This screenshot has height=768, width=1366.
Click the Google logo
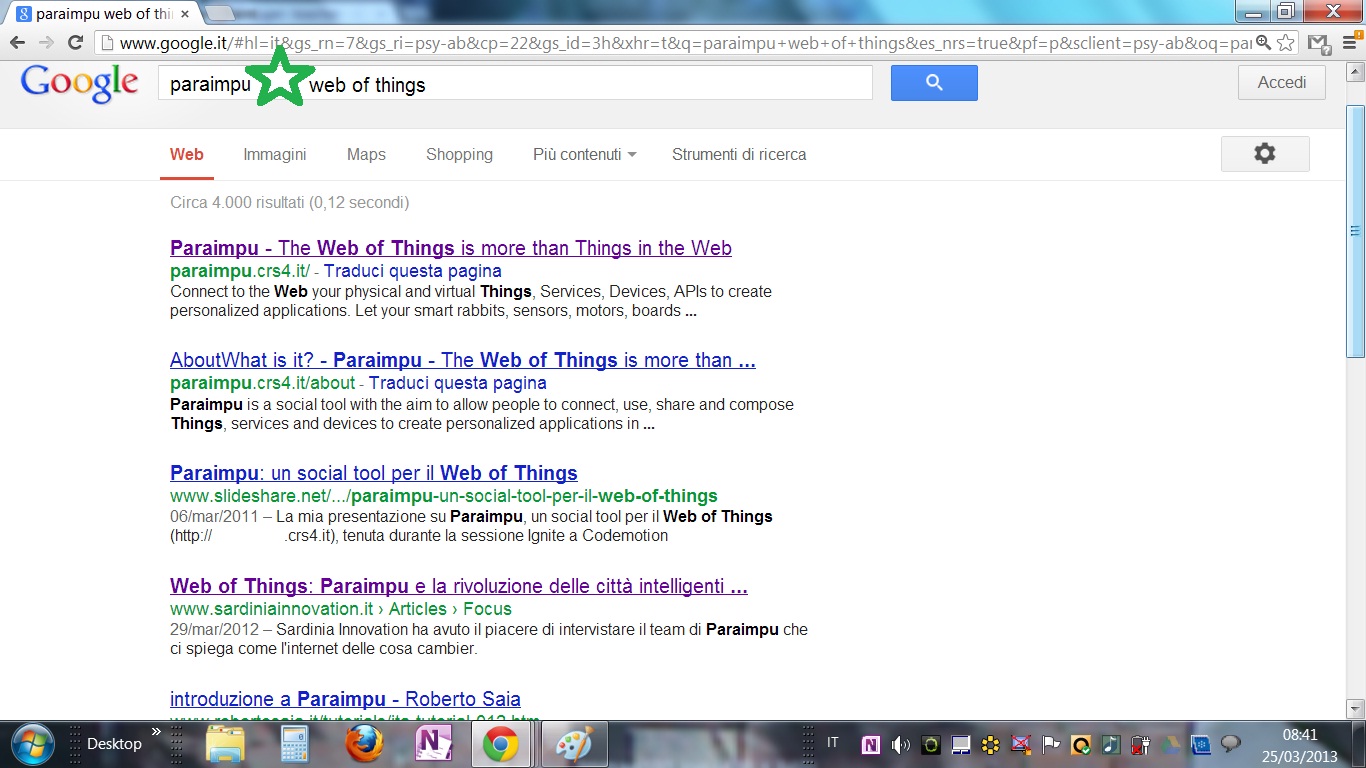[79, 83]
